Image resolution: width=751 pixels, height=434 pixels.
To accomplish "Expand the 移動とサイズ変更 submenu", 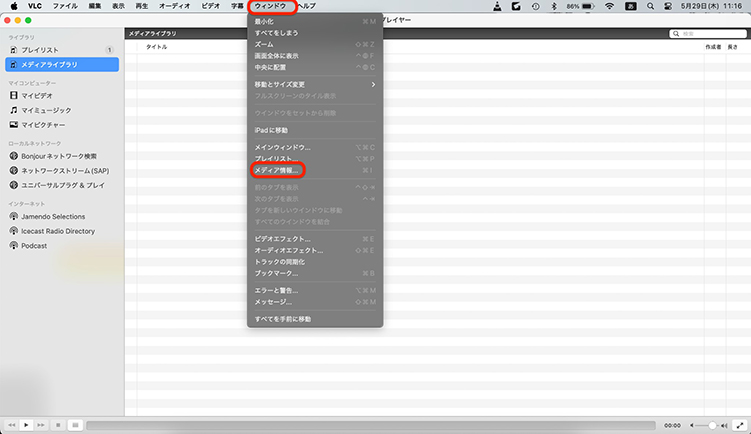I will [x=315, y=85].
